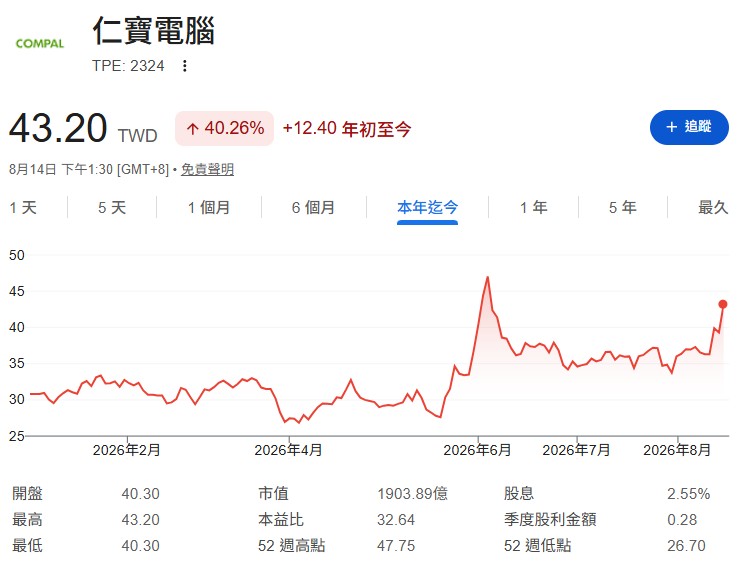The width and height of the screenshot is (743, 577).
Task: Switch to the 1 個月 tab
Action: 209,207
